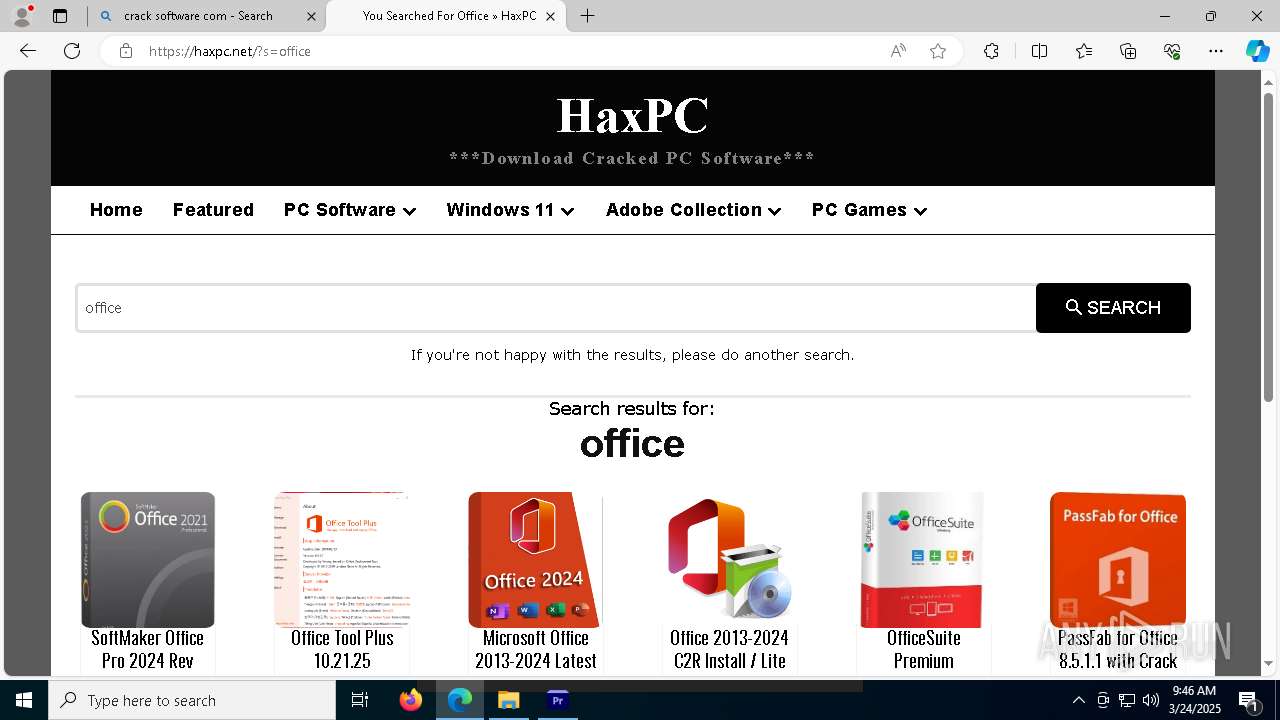Close the HaxPC search results tab

click(550, 16)
